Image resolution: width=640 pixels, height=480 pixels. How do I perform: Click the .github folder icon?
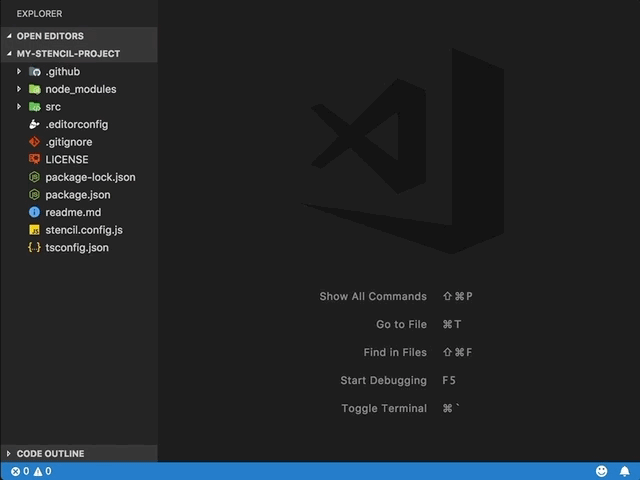click(35, 72)
